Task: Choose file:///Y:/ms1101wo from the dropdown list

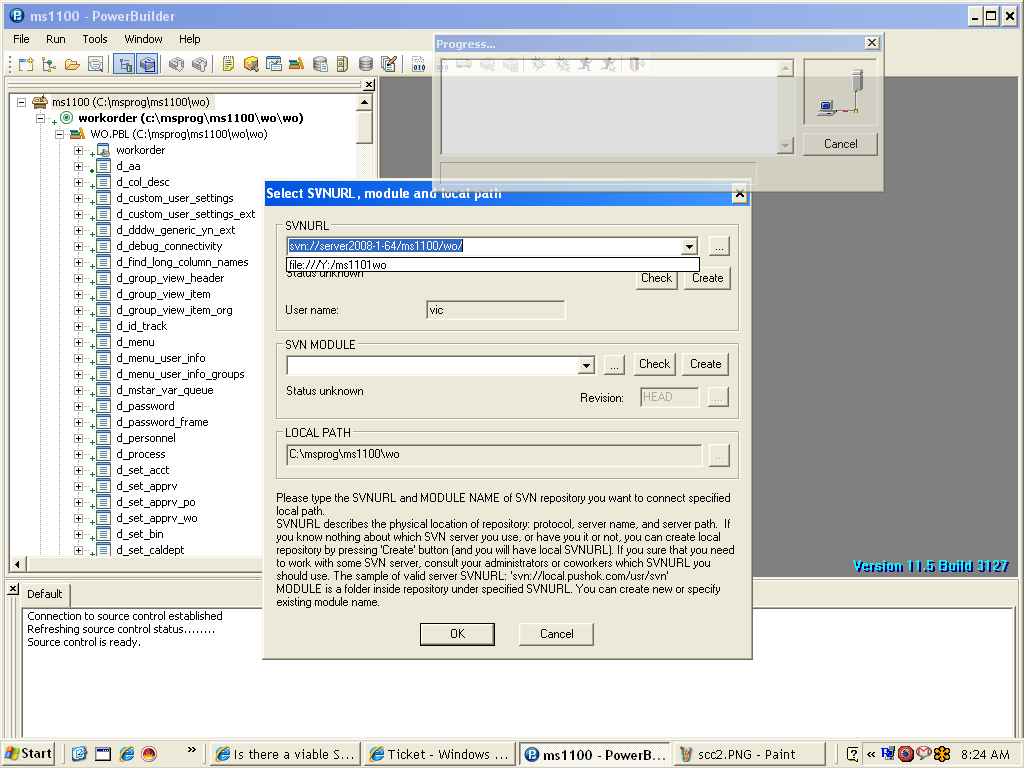Action: pos(493,264)
